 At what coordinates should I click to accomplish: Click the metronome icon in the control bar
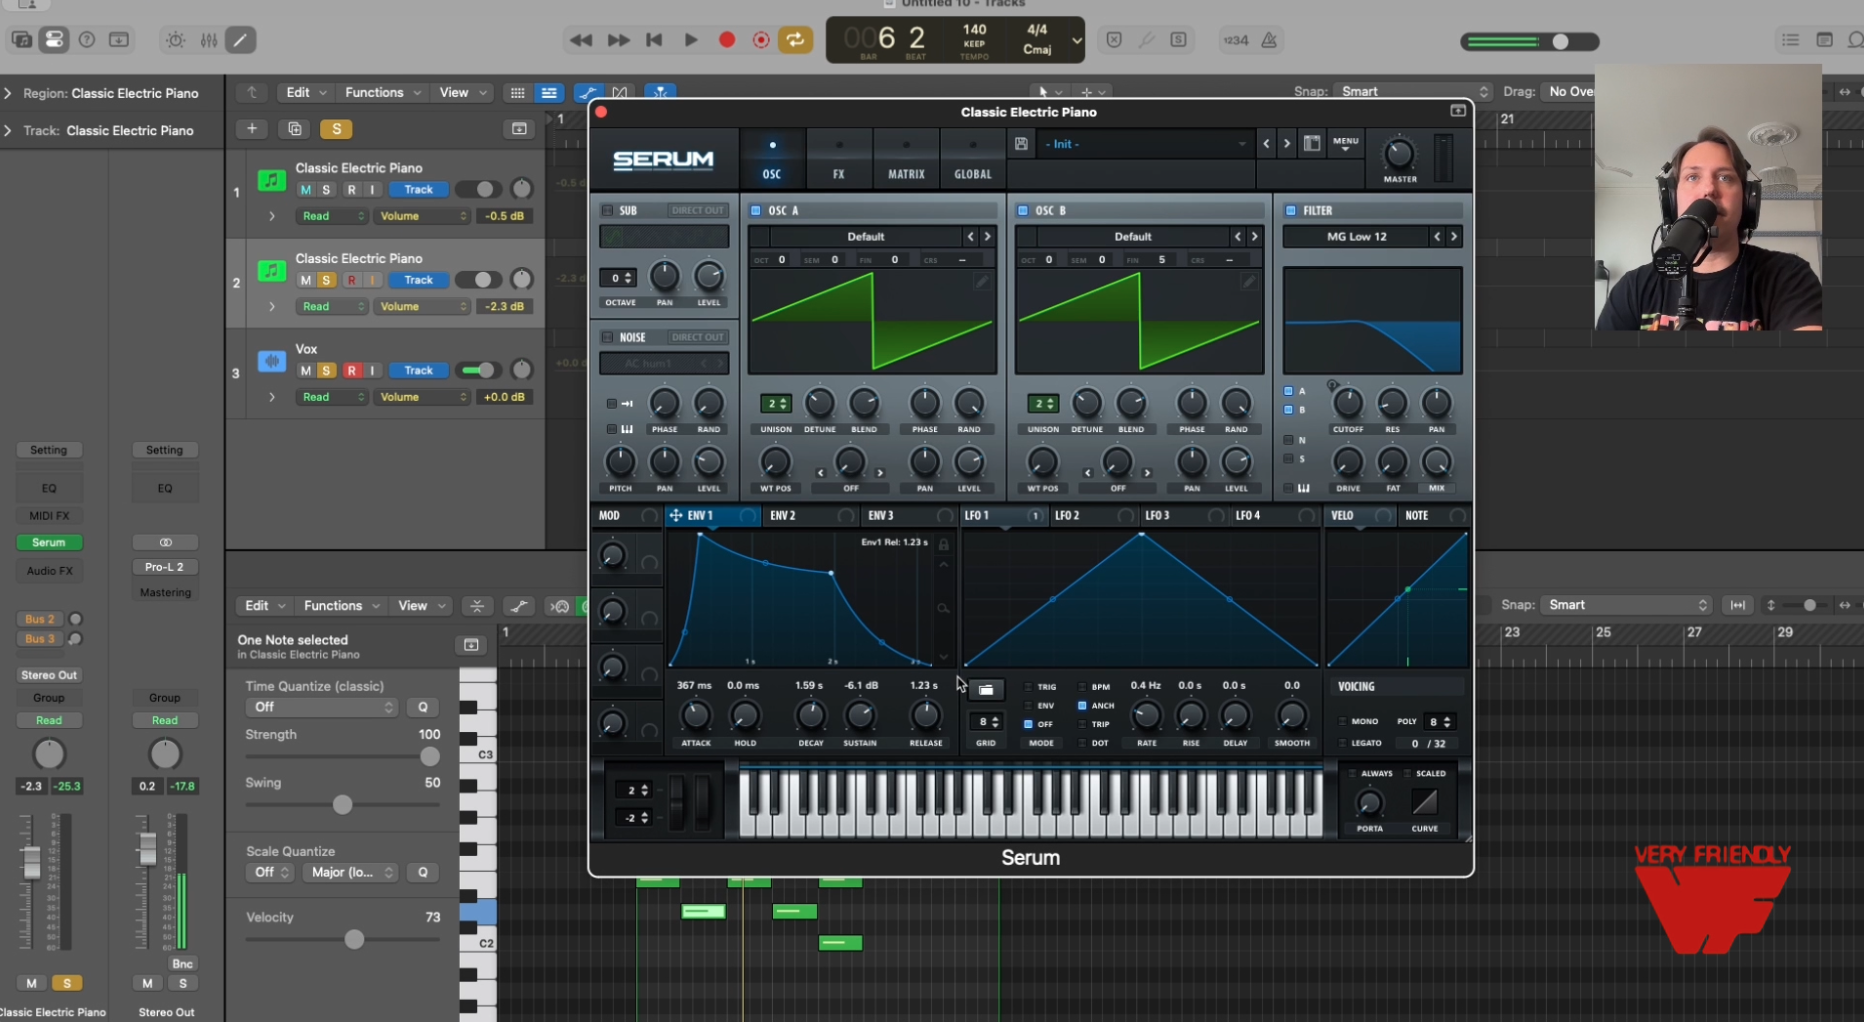click(x=1269, y=40)
